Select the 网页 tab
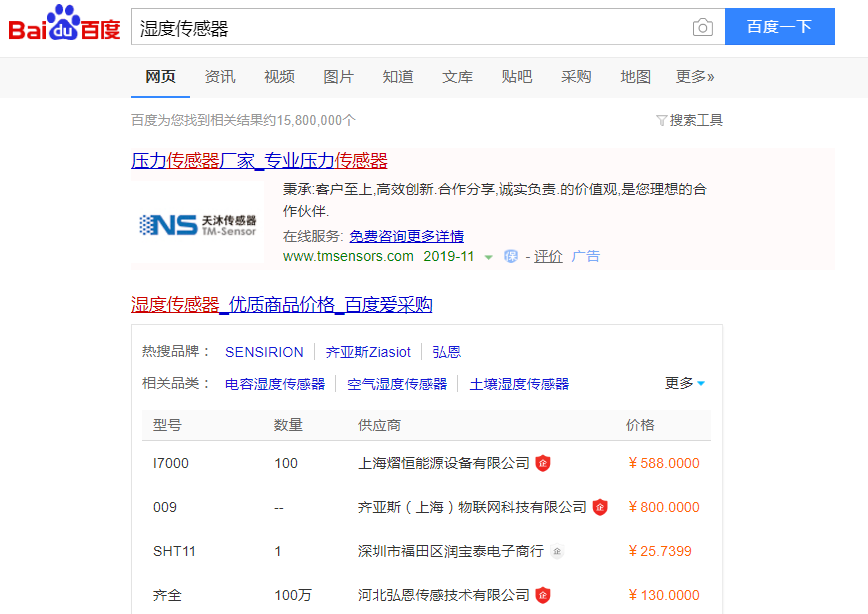This screenshot has height=614, width=868. tap(161, 76)
